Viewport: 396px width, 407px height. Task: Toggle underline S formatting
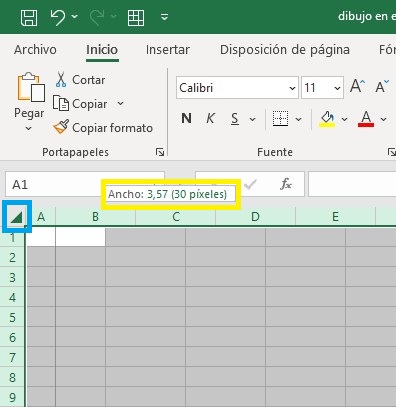(x=235, y=118)
